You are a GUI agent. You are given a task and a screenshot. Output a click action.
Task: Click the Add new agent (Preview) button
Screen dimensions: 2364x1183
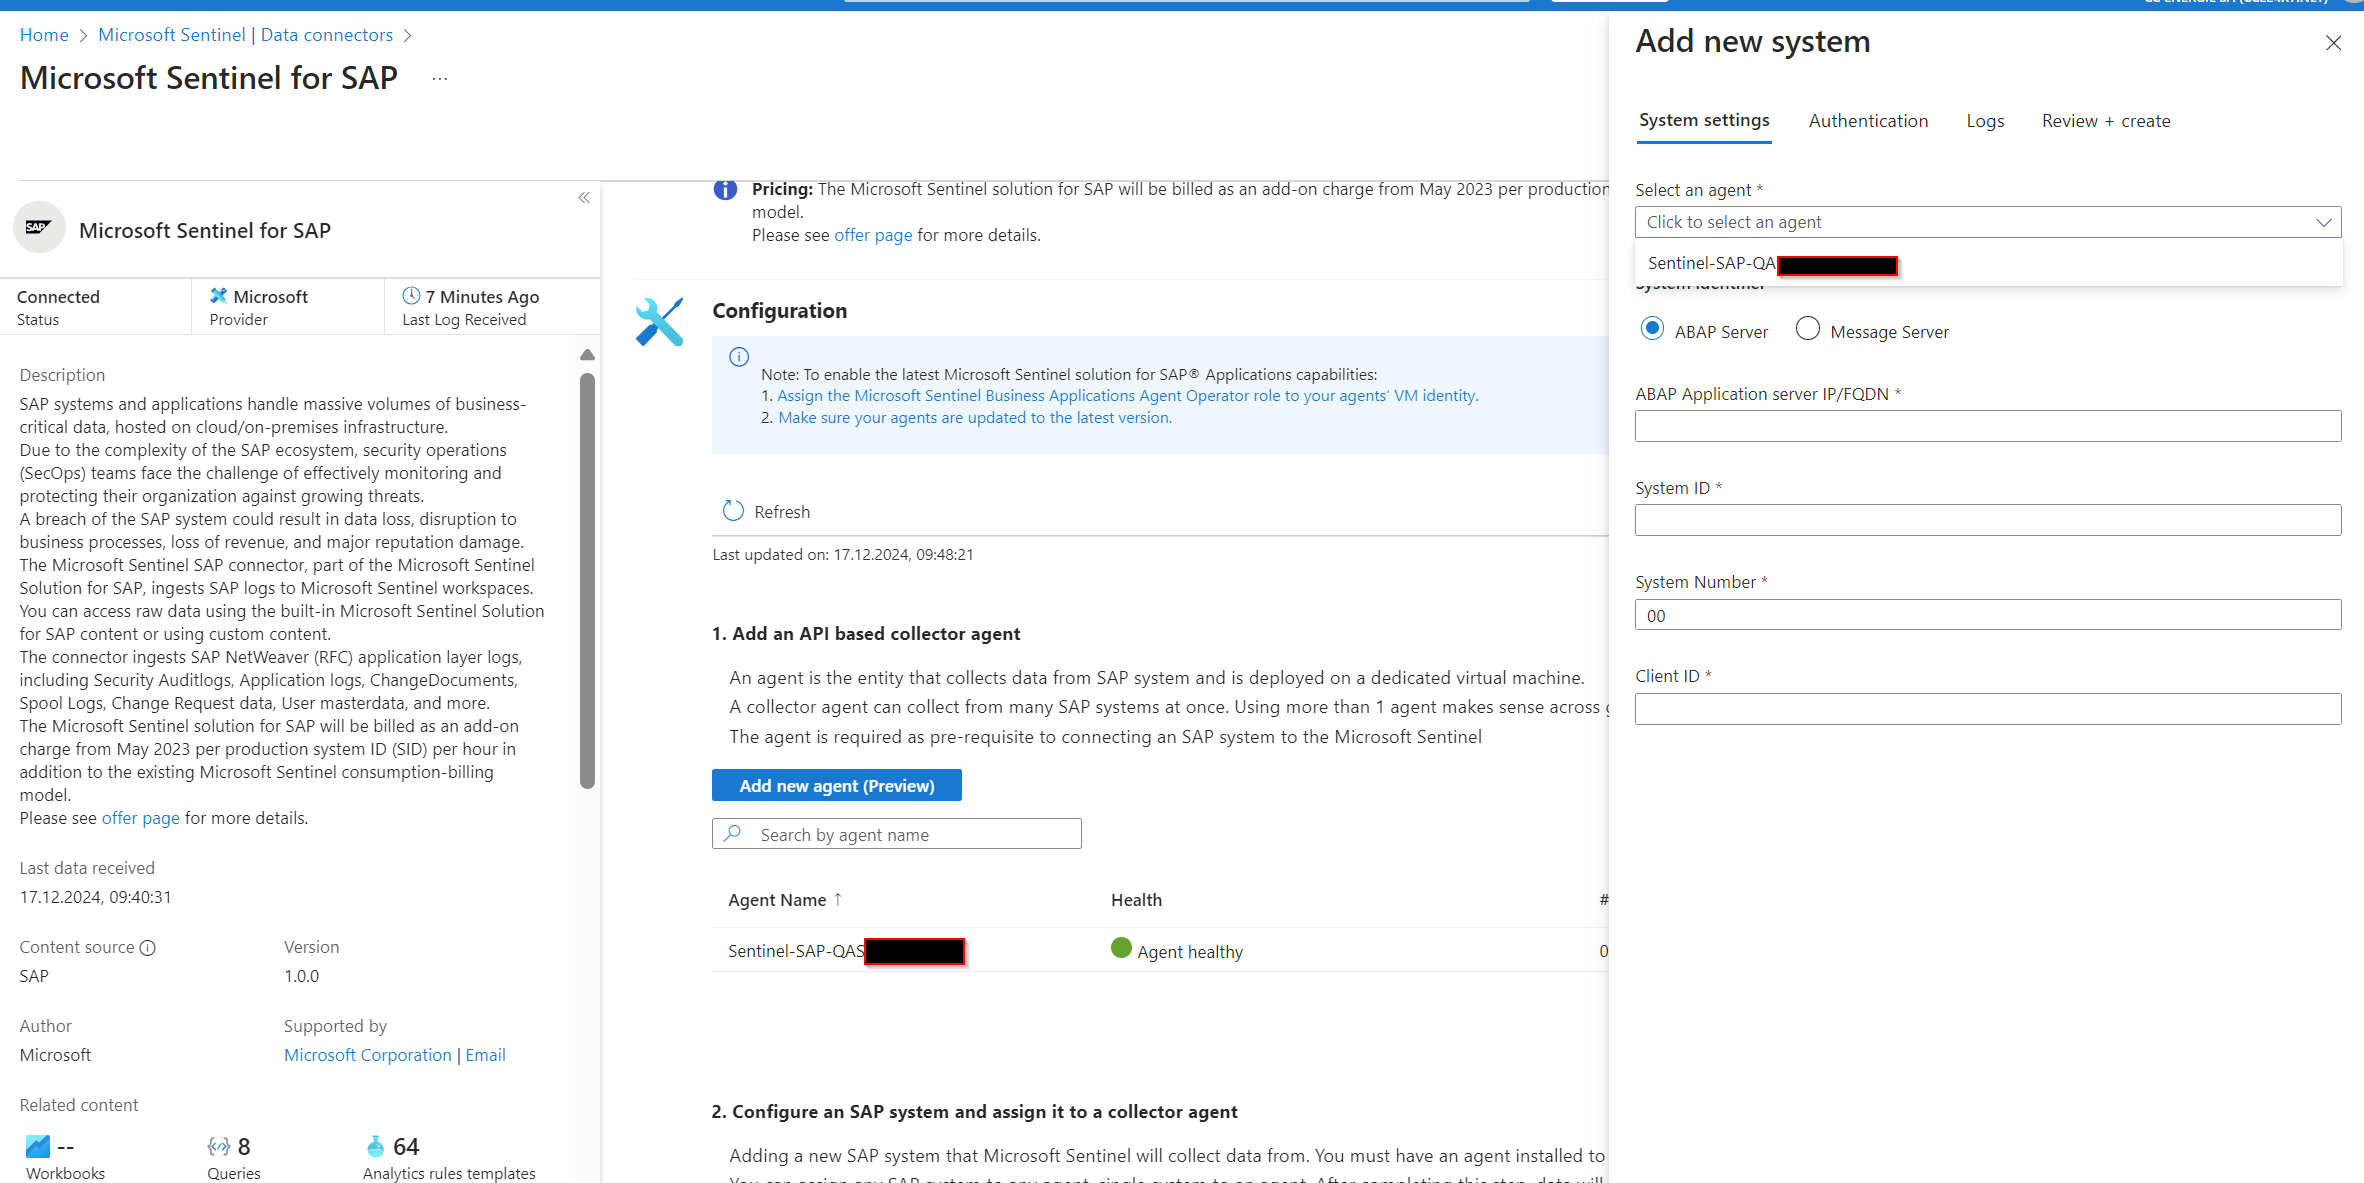tap(836, 785)
